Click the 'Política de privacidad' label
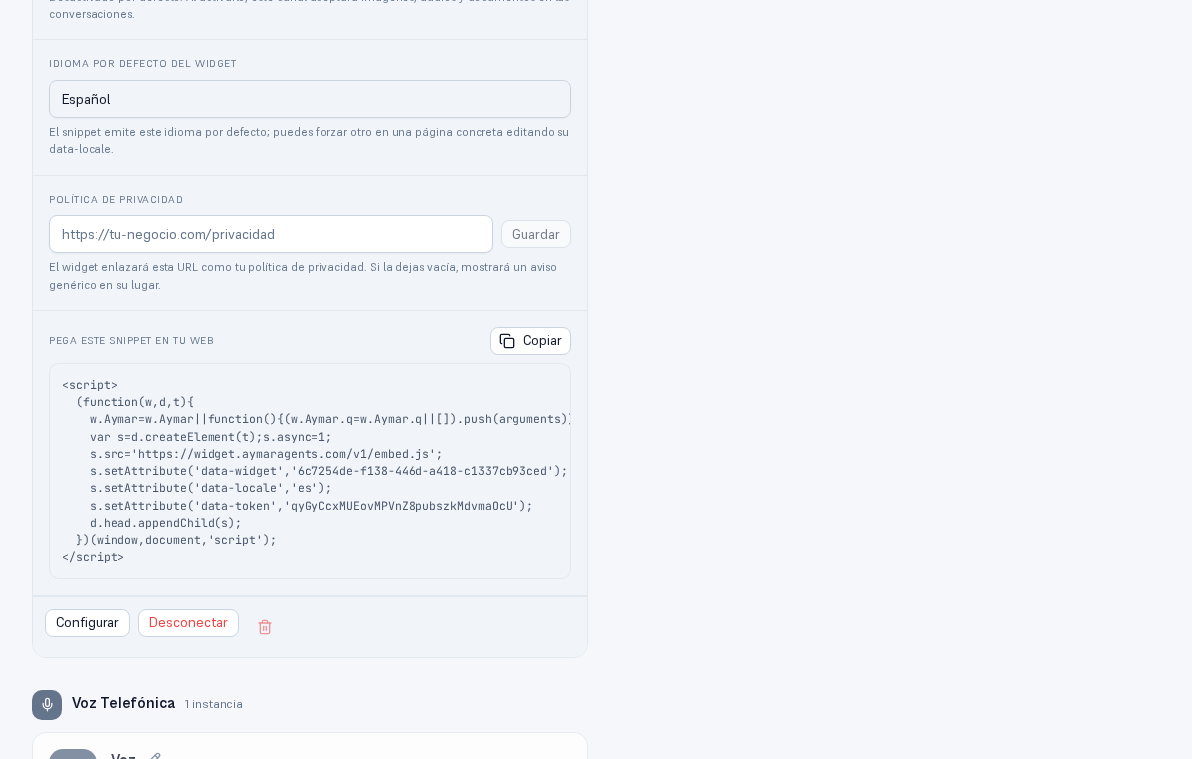Image resolution: width=1192 pixels, height=759 pixels. click(116, 200)
